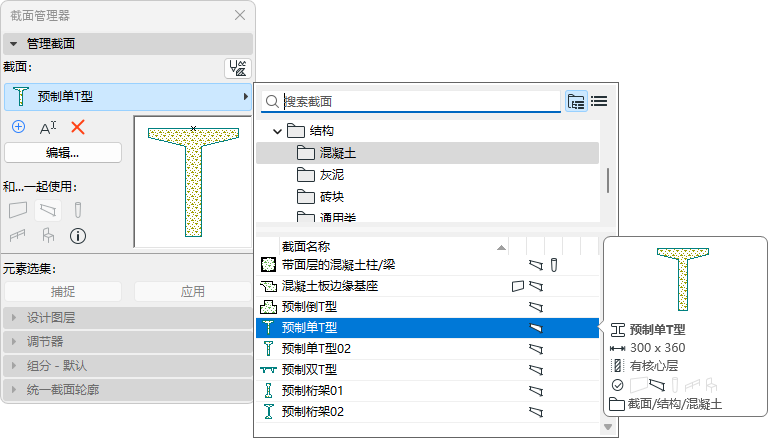Screen dimensions: 768x438
Task: Click beam icon in 预制单T型02 row
Action: coord(536,349)
